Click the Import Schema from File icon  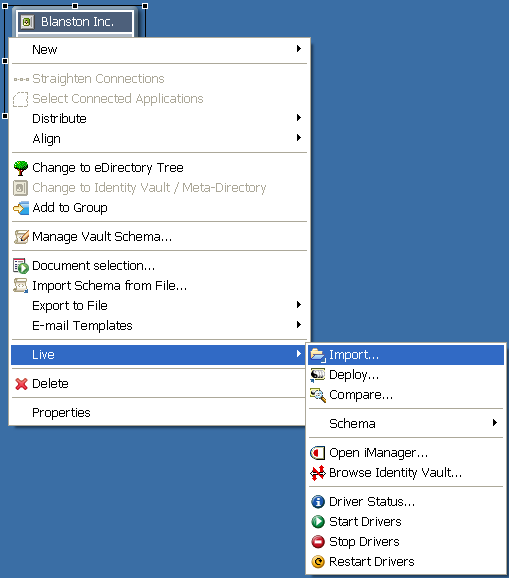[21, 286]
